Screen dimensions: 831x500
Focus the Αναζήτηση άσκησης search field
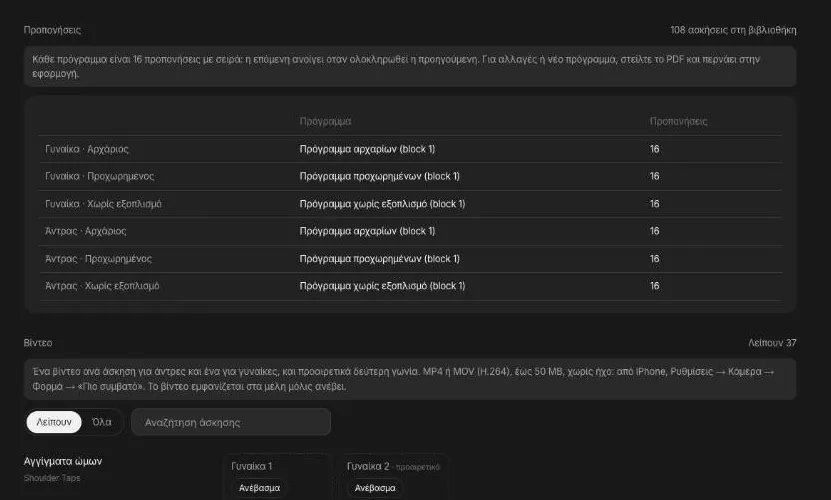click(x=231, y=422)
